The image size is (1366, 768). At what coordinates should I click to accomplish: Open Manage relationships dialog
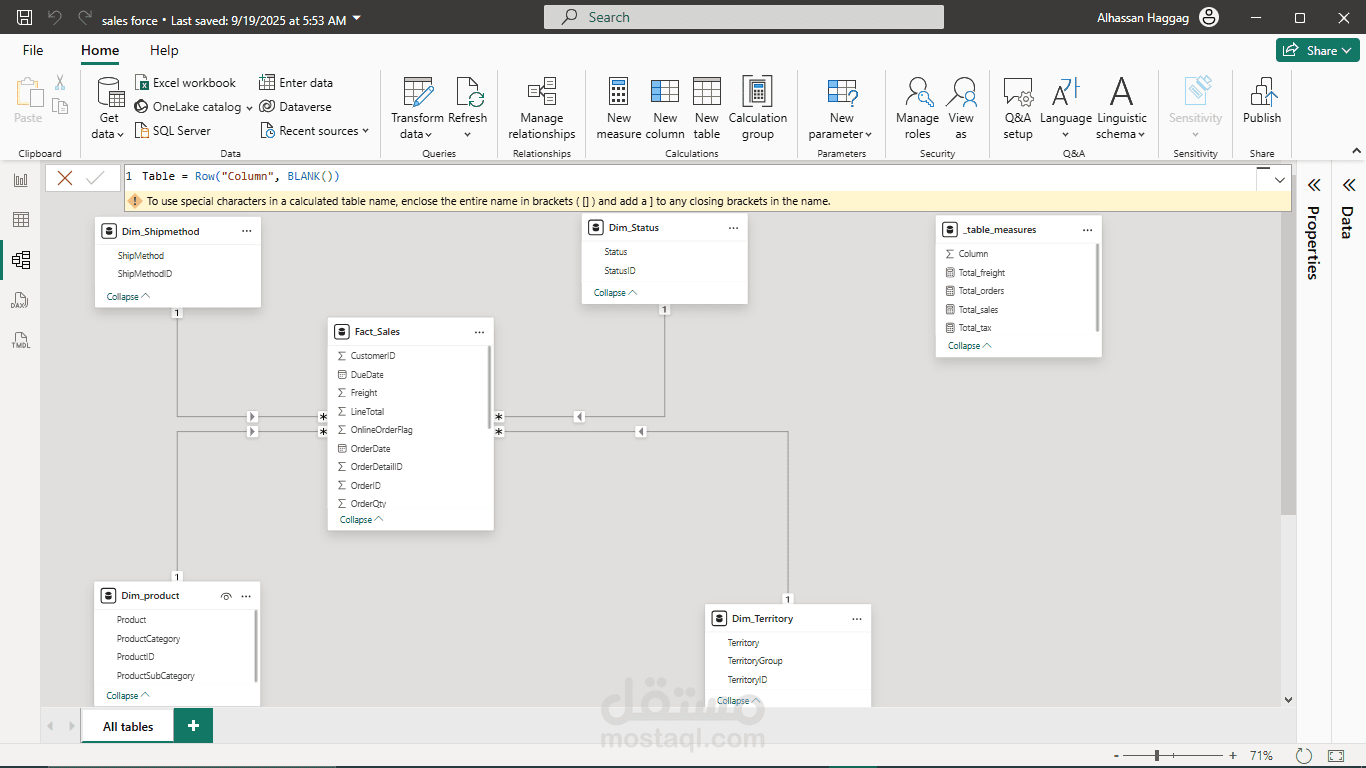[541, 93]
